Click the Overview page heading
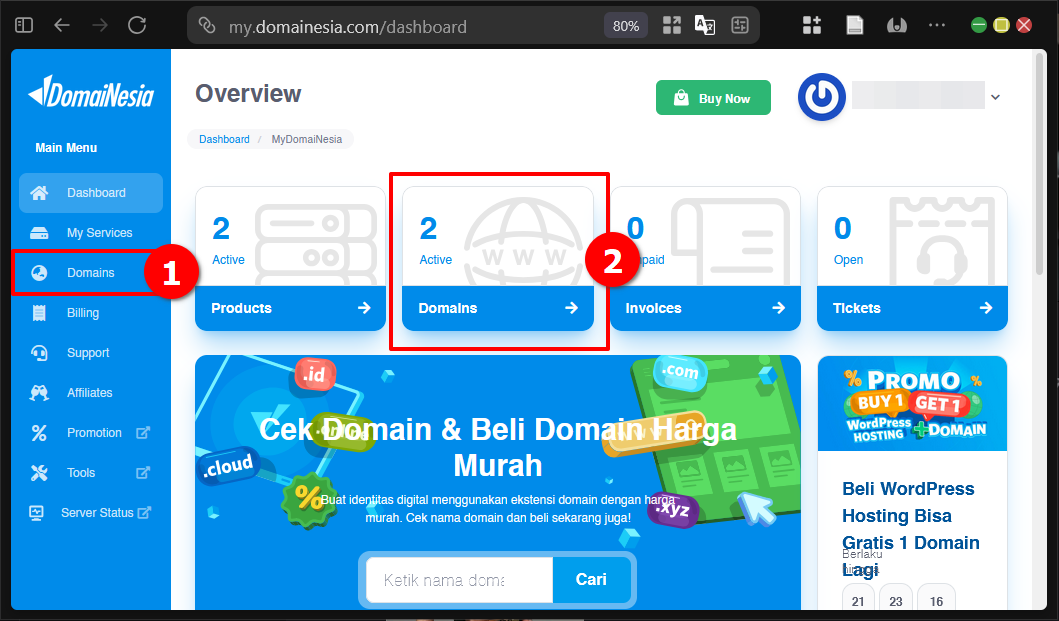Viewport: 1059px width, 621px height. tap(249, 93)
